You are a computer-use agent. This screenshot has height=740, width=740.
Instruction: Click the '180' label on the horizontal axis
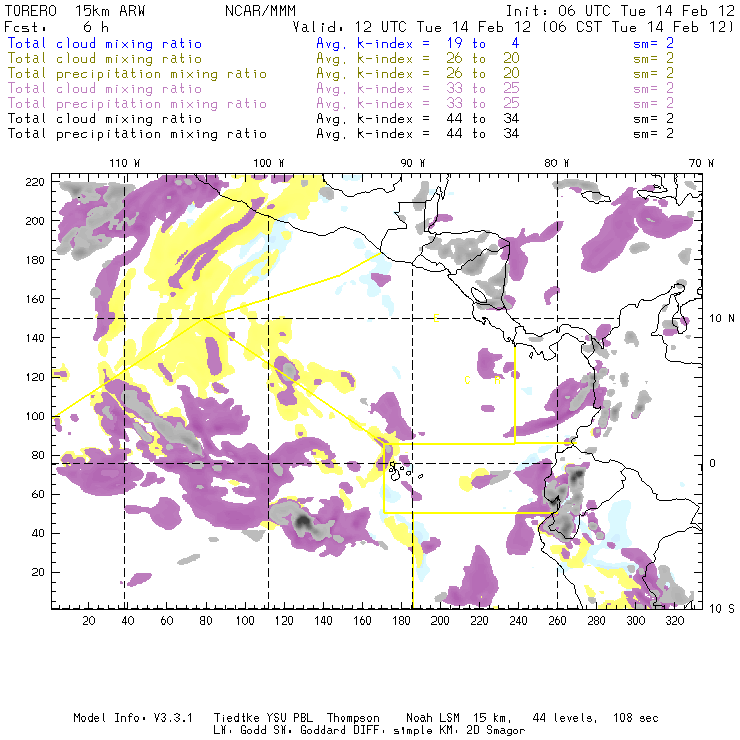[x=401, y=621]
